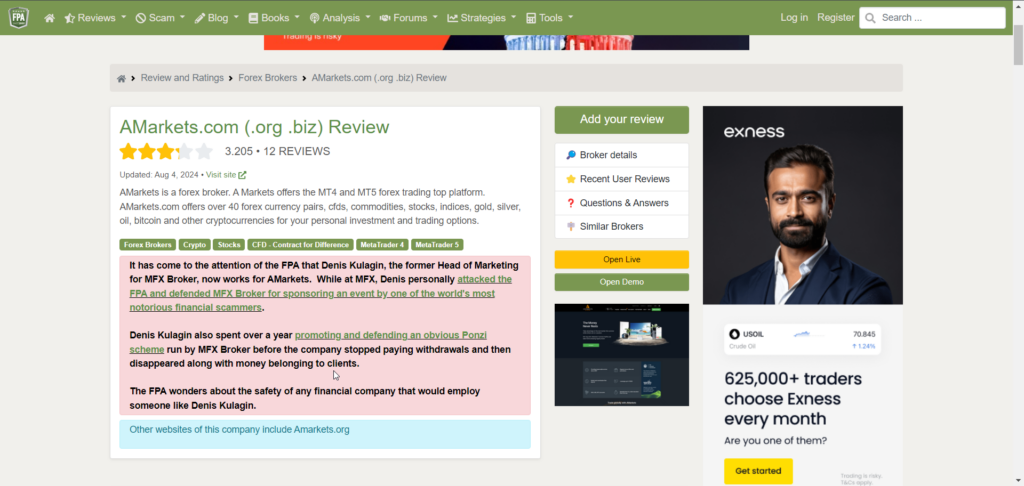Jump to Questions & Answers section
The image size is (1024, 486).
[x=622, y=203]
